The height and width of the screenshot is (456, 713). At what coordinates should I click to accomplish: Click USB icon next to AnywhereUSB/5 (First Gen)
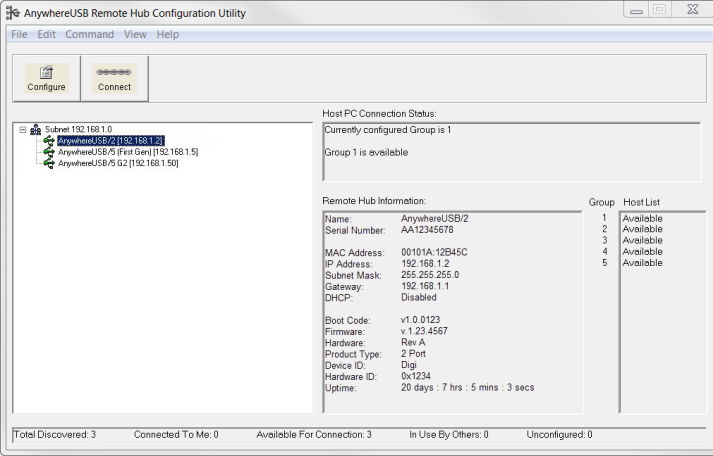click(x=49, y=152)
